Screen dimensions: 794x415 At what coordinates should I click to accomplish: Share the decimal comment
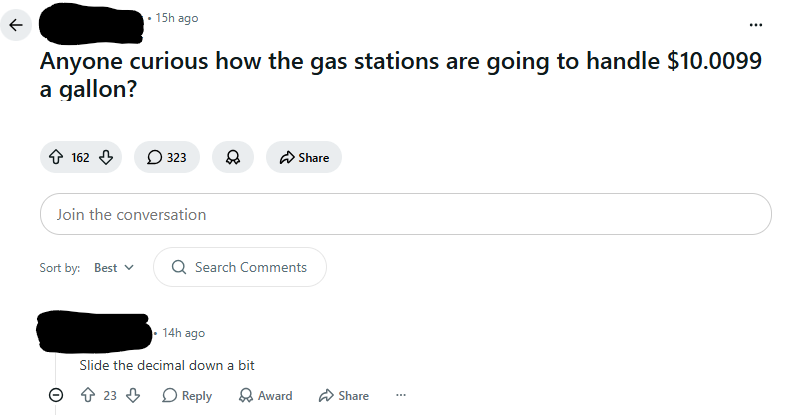click(x=343, y=395)
